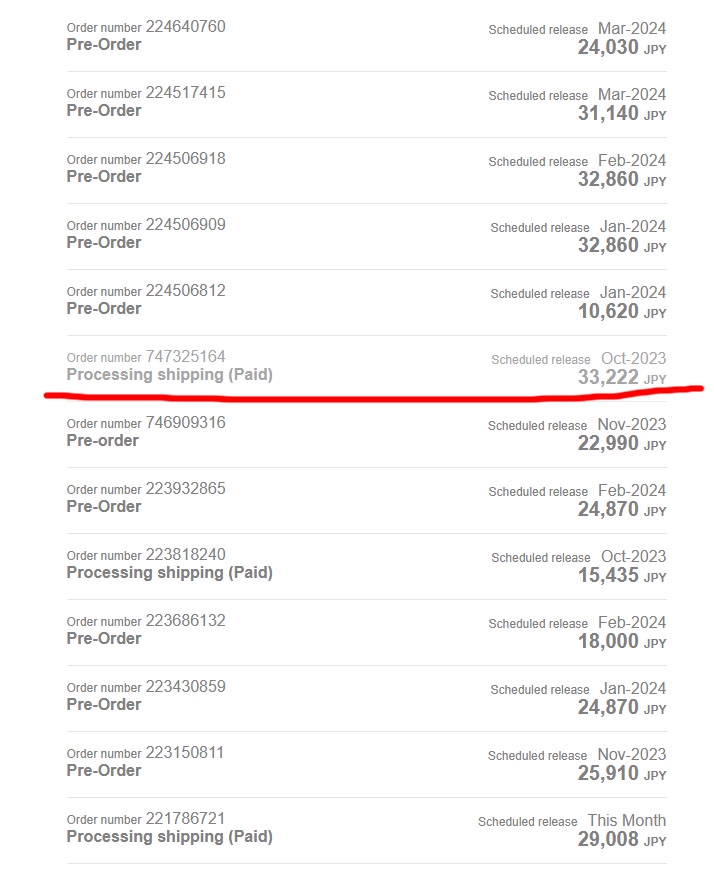
Task: Open paid order number 747325164
Action: click(186, 356)
